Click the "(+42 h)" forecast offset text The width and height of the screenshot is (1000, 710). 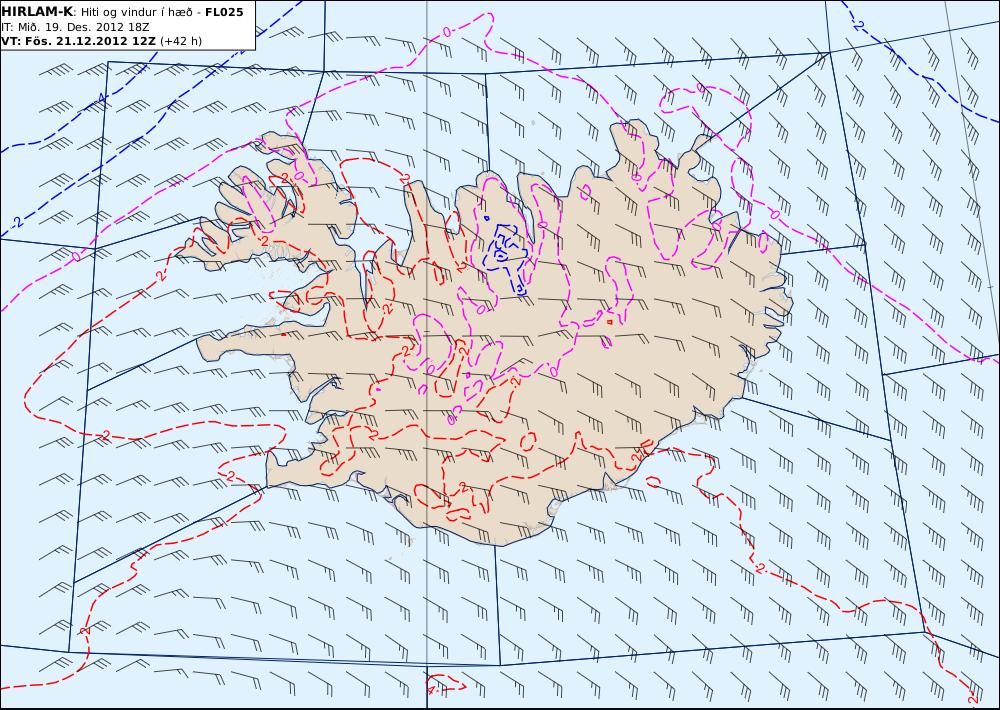180,41
